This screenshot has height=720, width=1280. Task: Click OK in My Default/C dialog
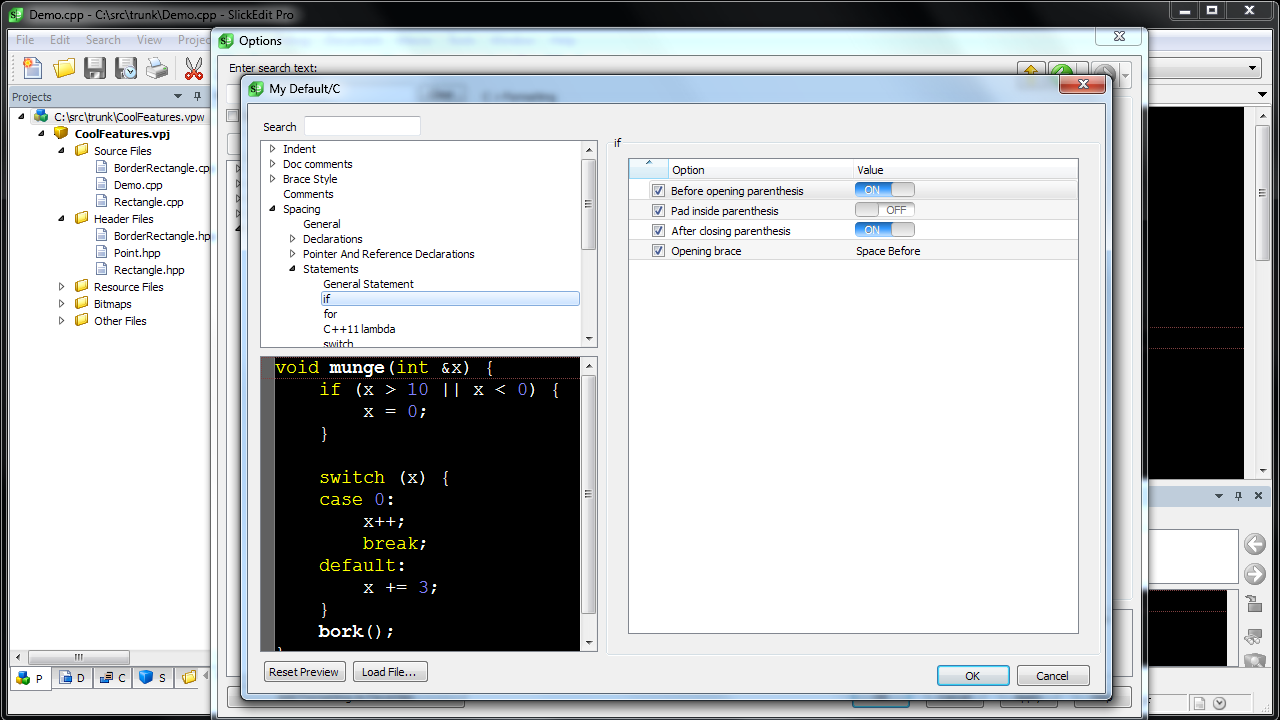coord(973,676)
